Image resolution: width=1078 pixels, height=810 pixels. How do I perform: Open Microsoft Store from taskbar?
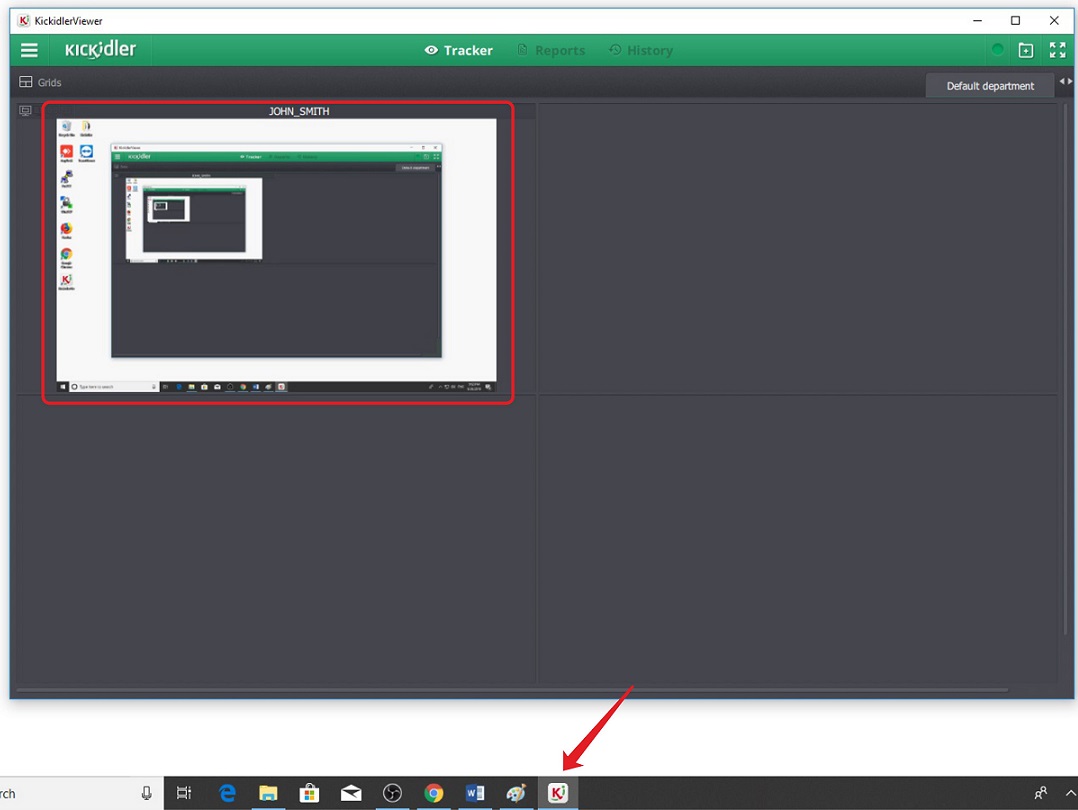[x=309, y=793]
